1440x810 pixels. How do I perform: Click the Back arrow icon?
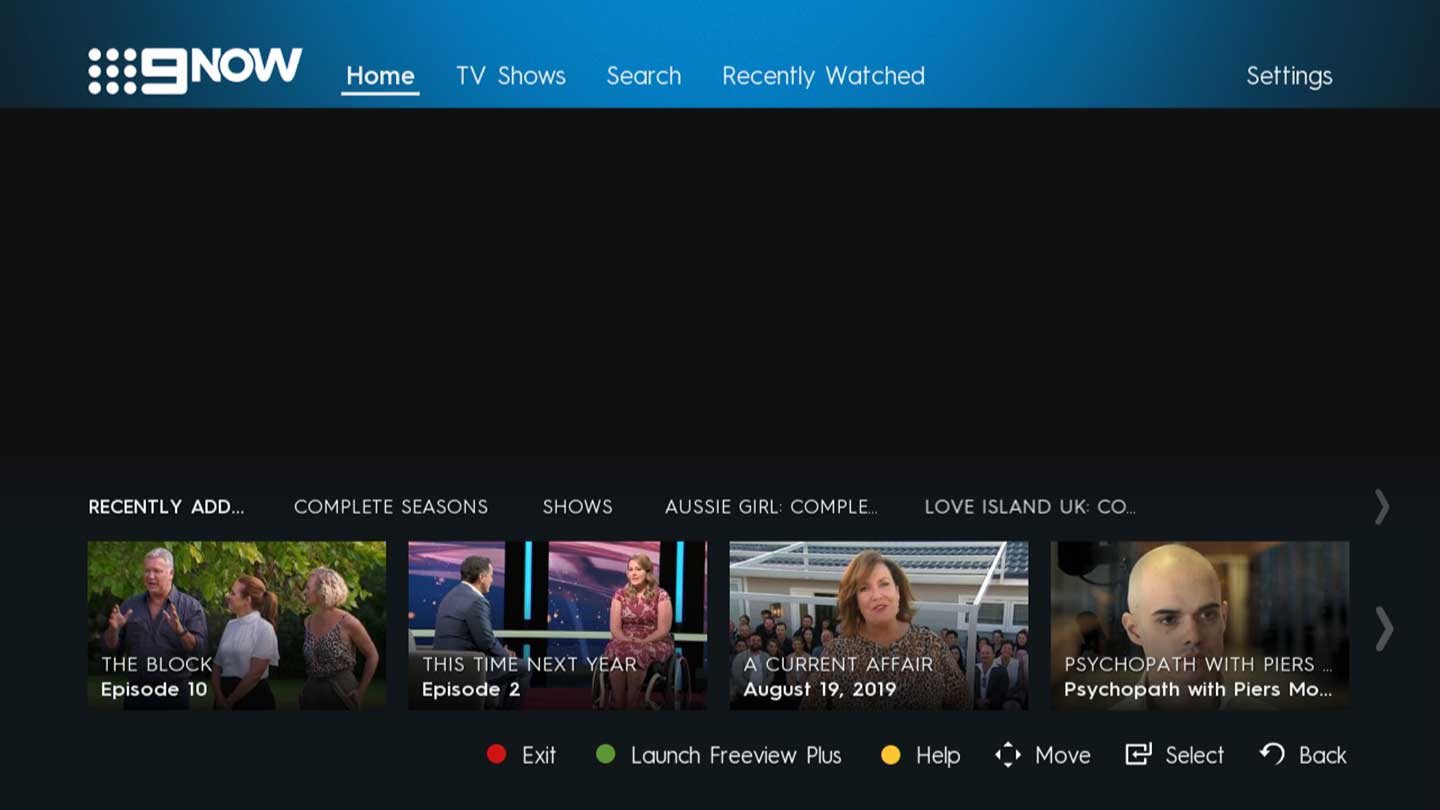(x=1272, y=753)
